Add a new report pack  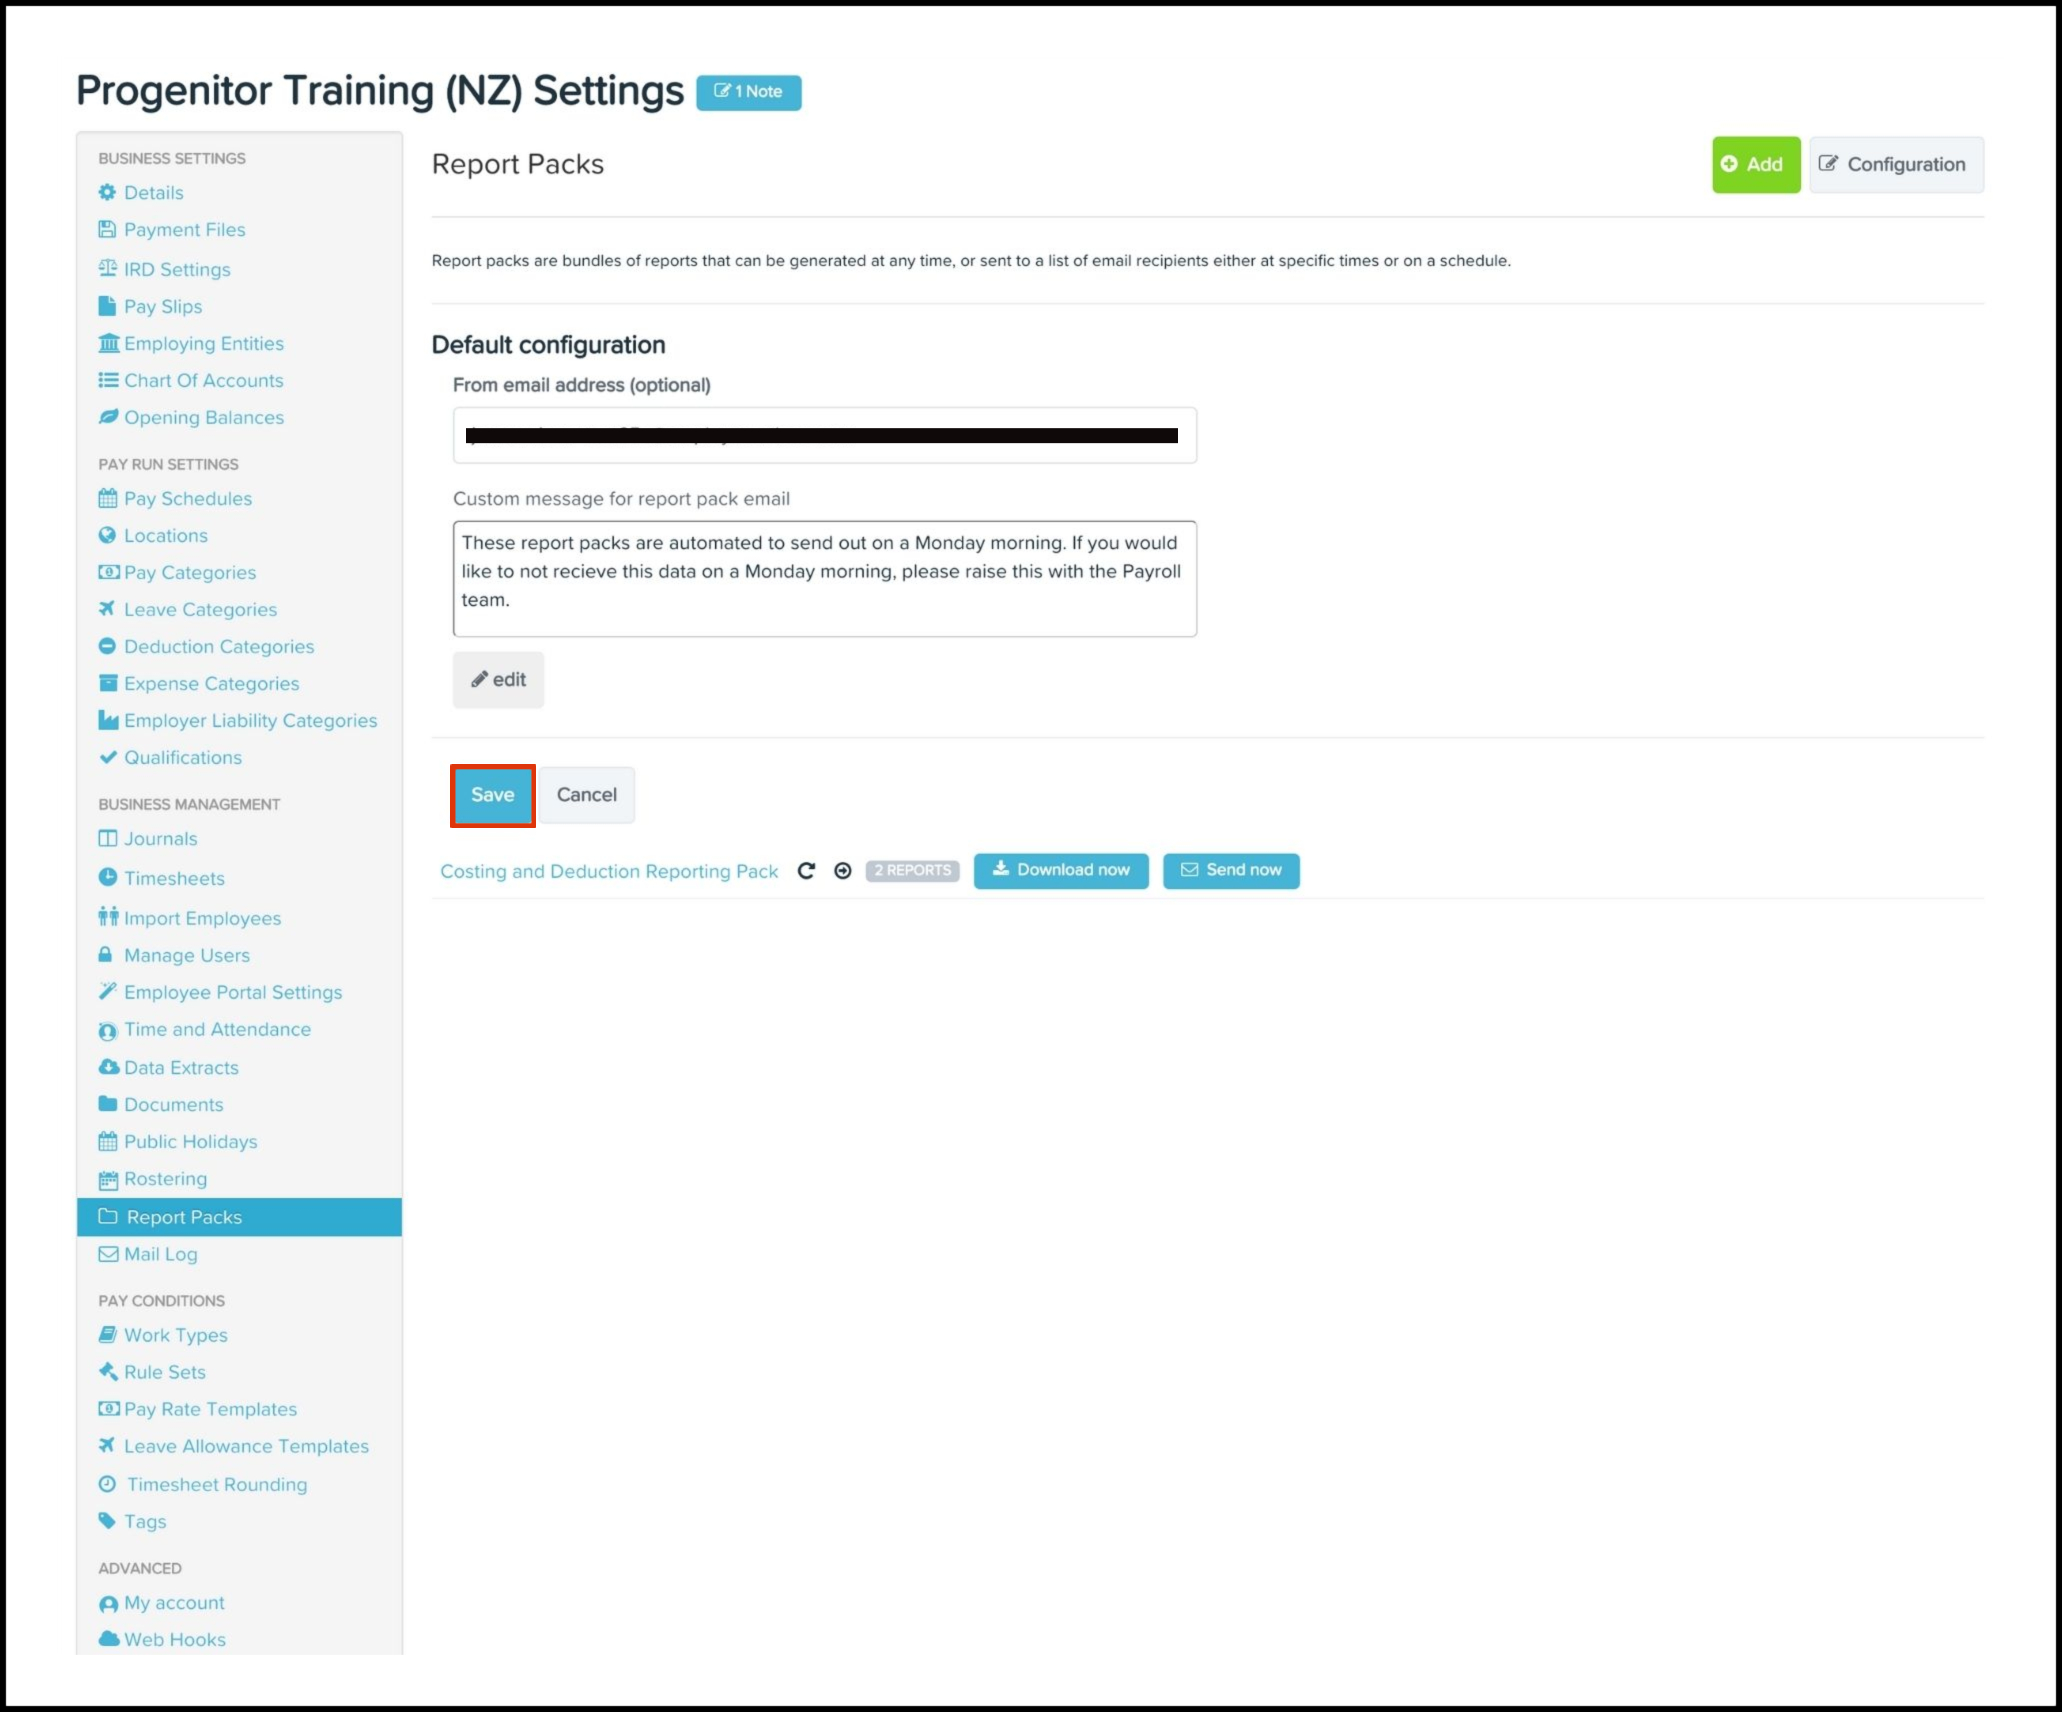(x=1755, y=165)
